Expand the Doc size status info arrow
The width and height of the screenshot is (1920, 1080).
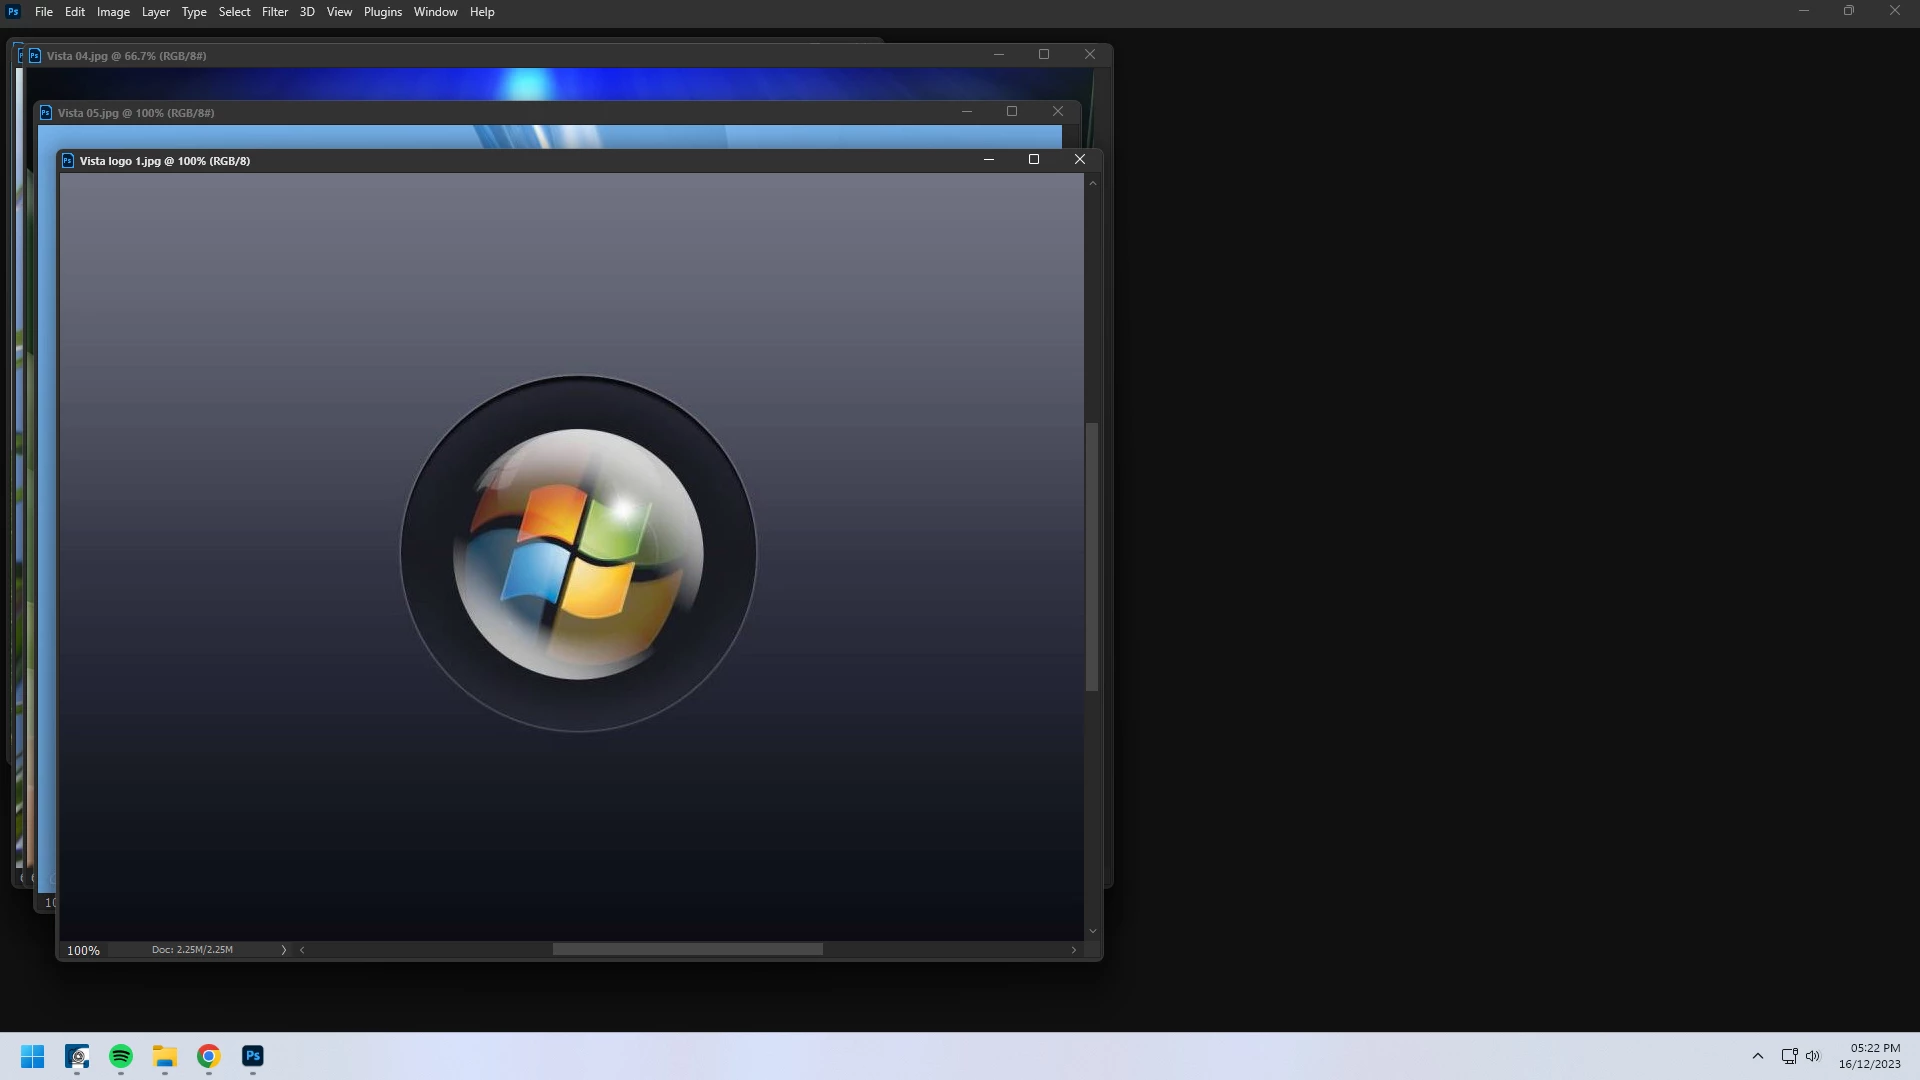tap(284, 950)
